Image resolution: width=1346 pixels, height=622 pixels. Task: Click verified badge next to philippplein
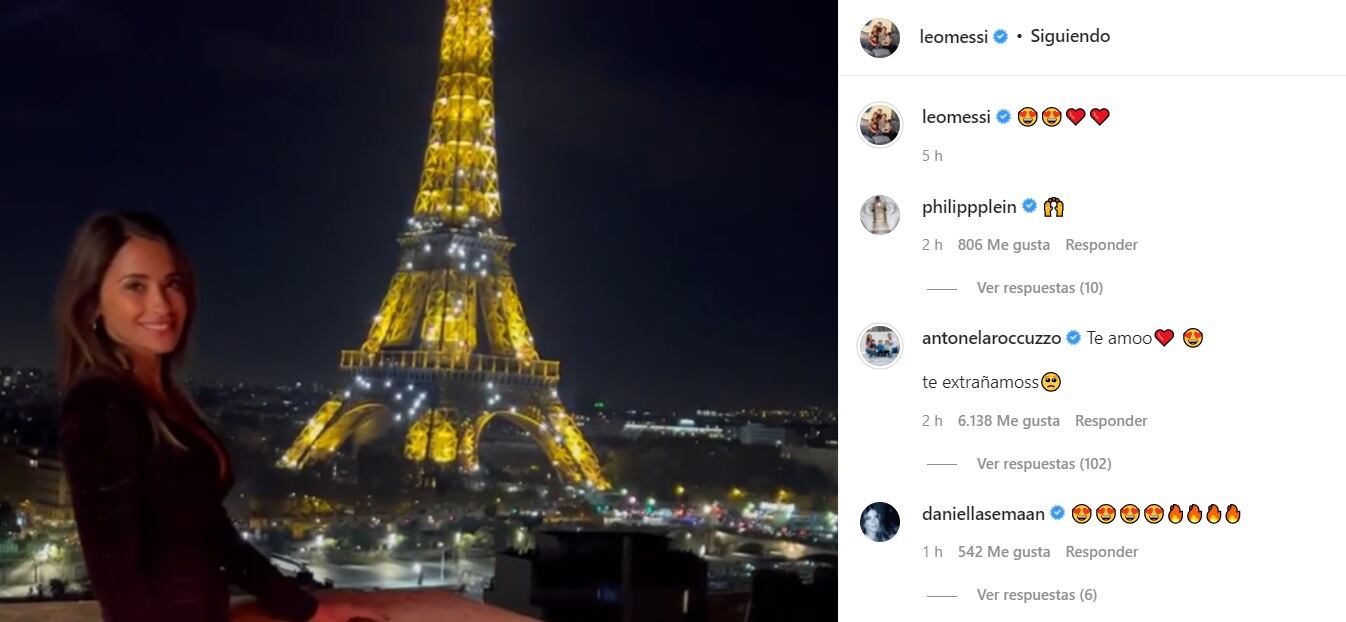[1028, 207]
